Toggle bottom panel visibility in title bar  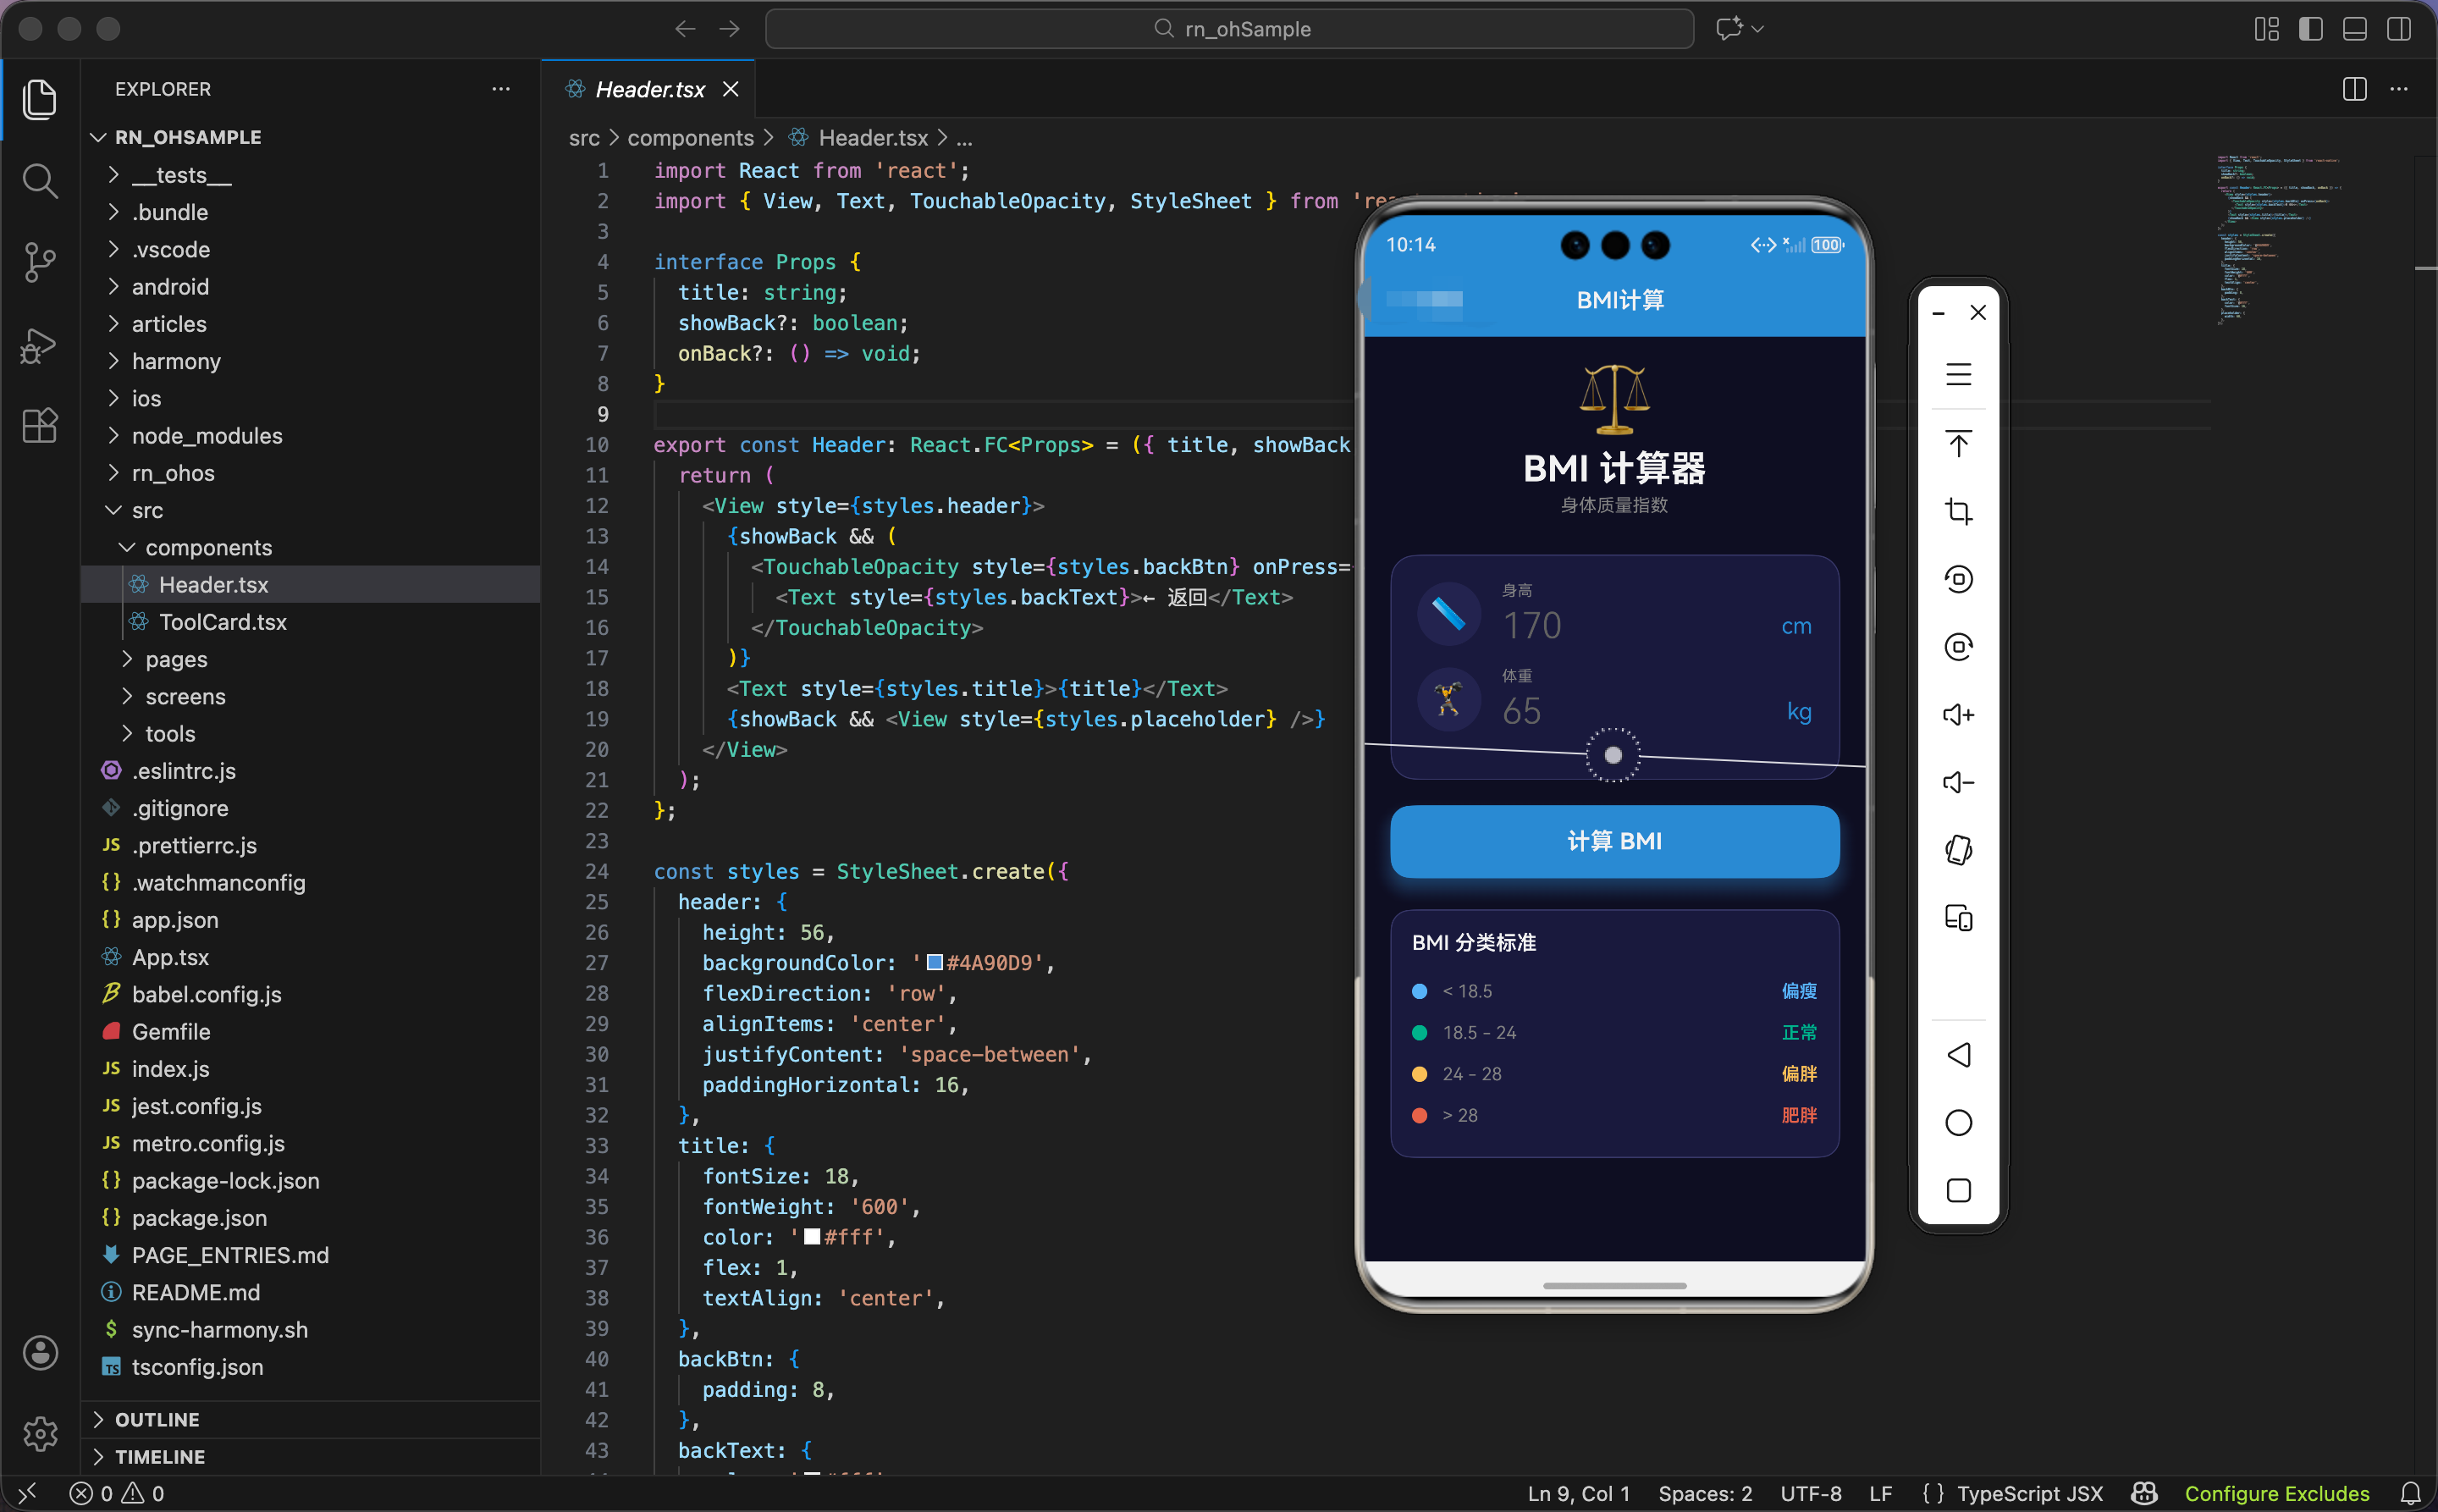click(2354, 29)
